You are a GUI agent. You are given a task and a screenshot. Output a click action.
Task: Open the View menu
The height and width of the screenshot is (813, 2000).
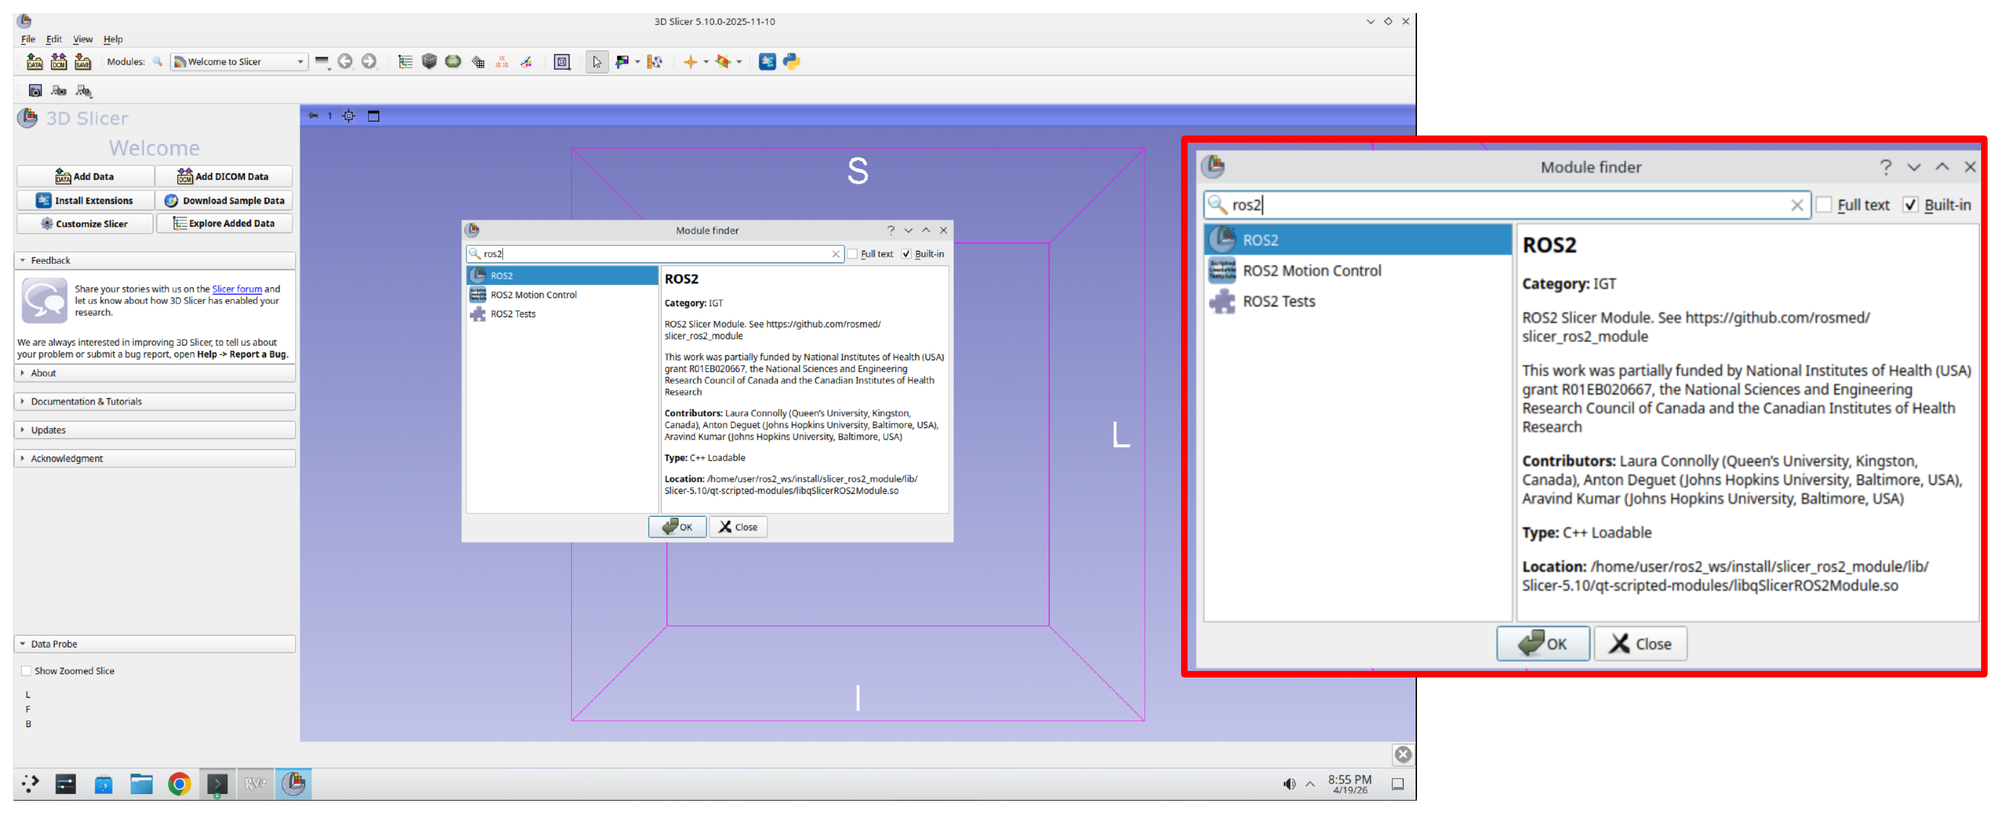pyautogui.click(x=83, y=40)
